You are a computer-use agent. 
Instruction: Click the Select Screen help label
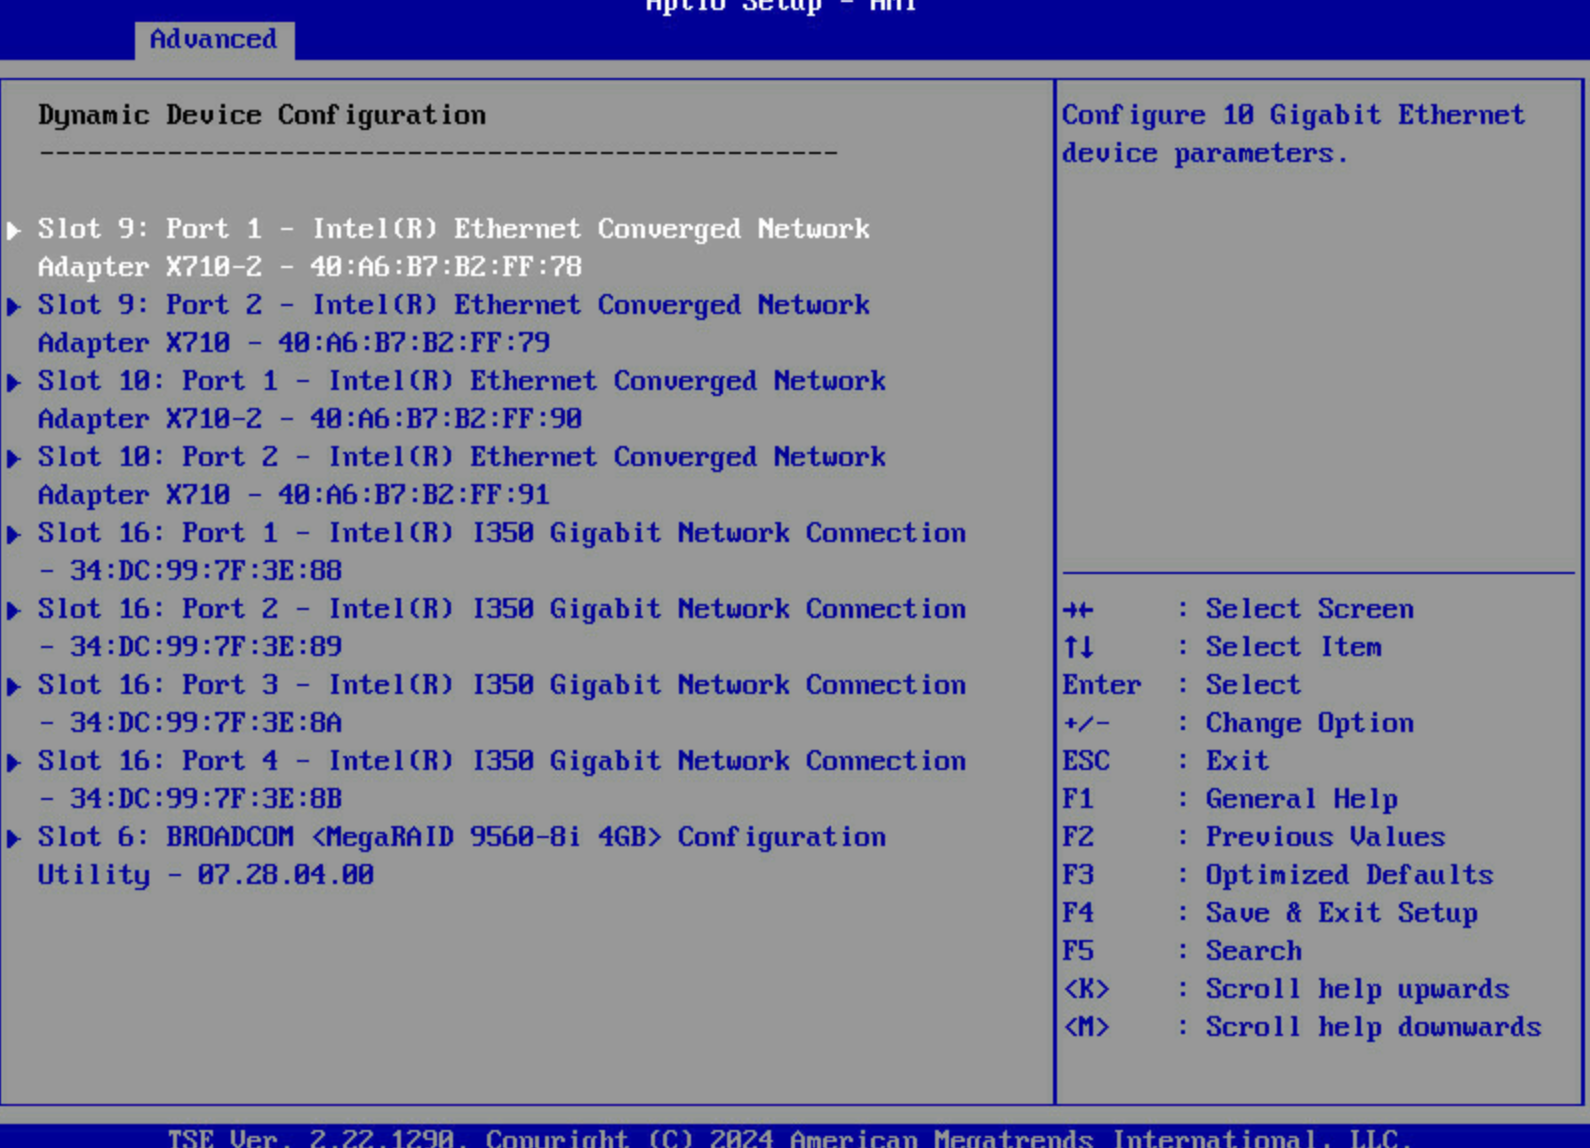pyautogui.click(x=1310, y=609)
